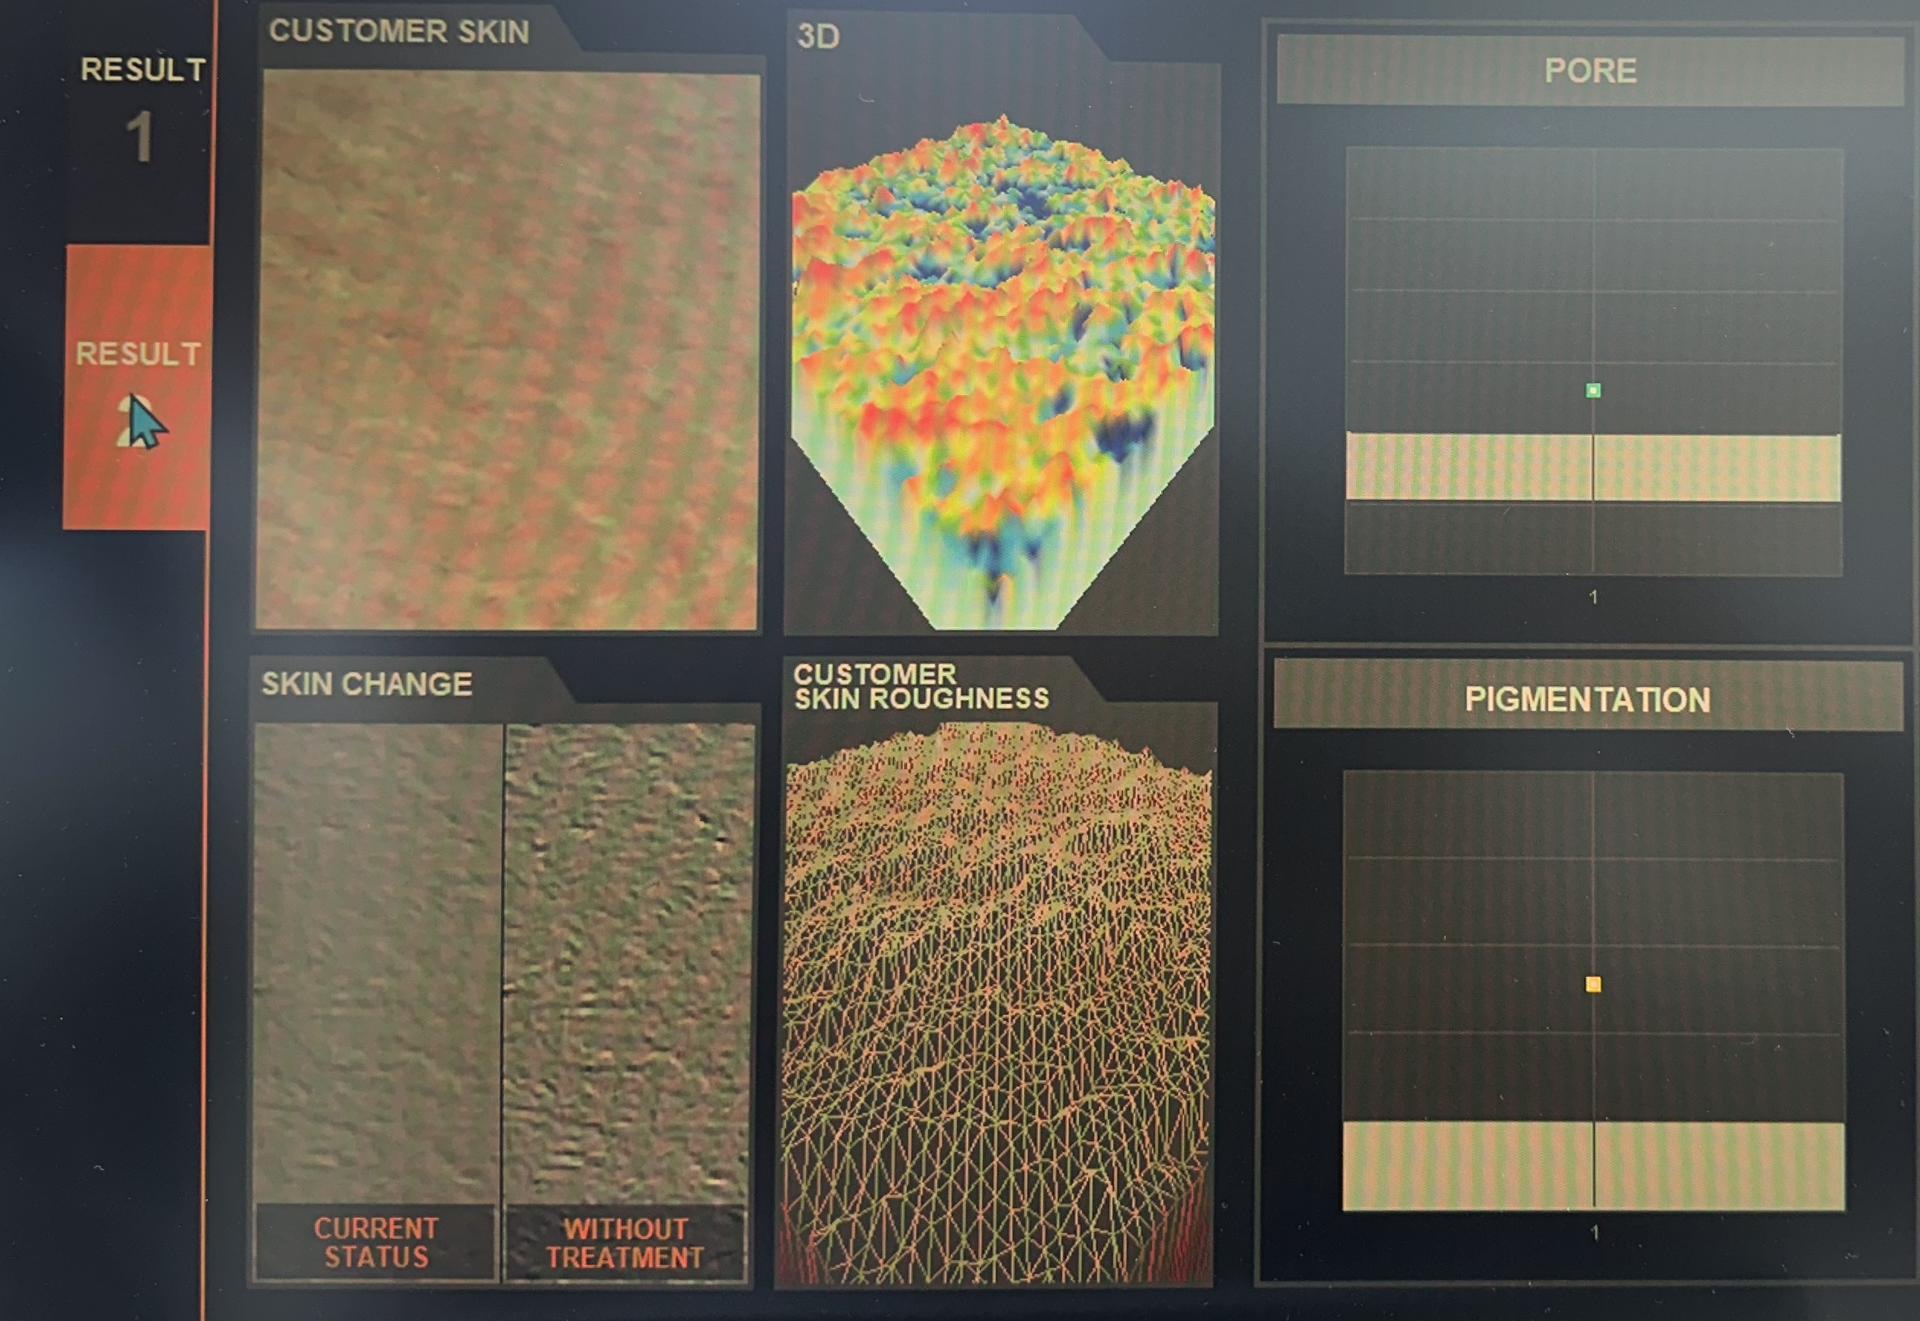The width and height of the screenshot is (1920, 1321).
Task: Click the green data point in Pore chart
Action: tap(1593, 391)
